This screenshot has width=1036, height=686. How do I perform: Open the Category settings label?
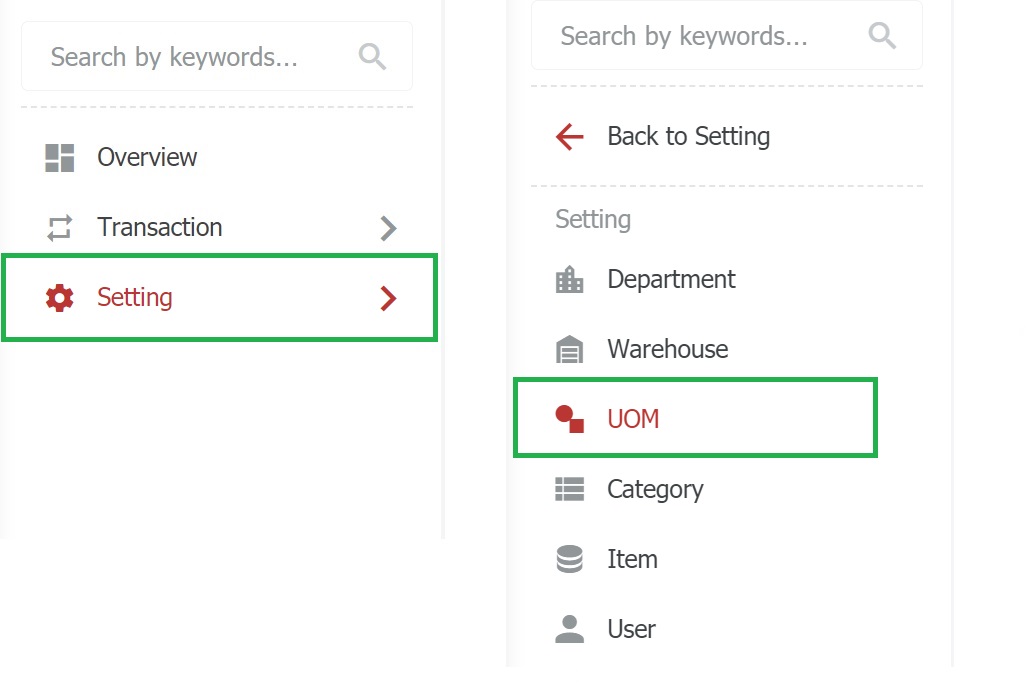[x=655, y=489]
